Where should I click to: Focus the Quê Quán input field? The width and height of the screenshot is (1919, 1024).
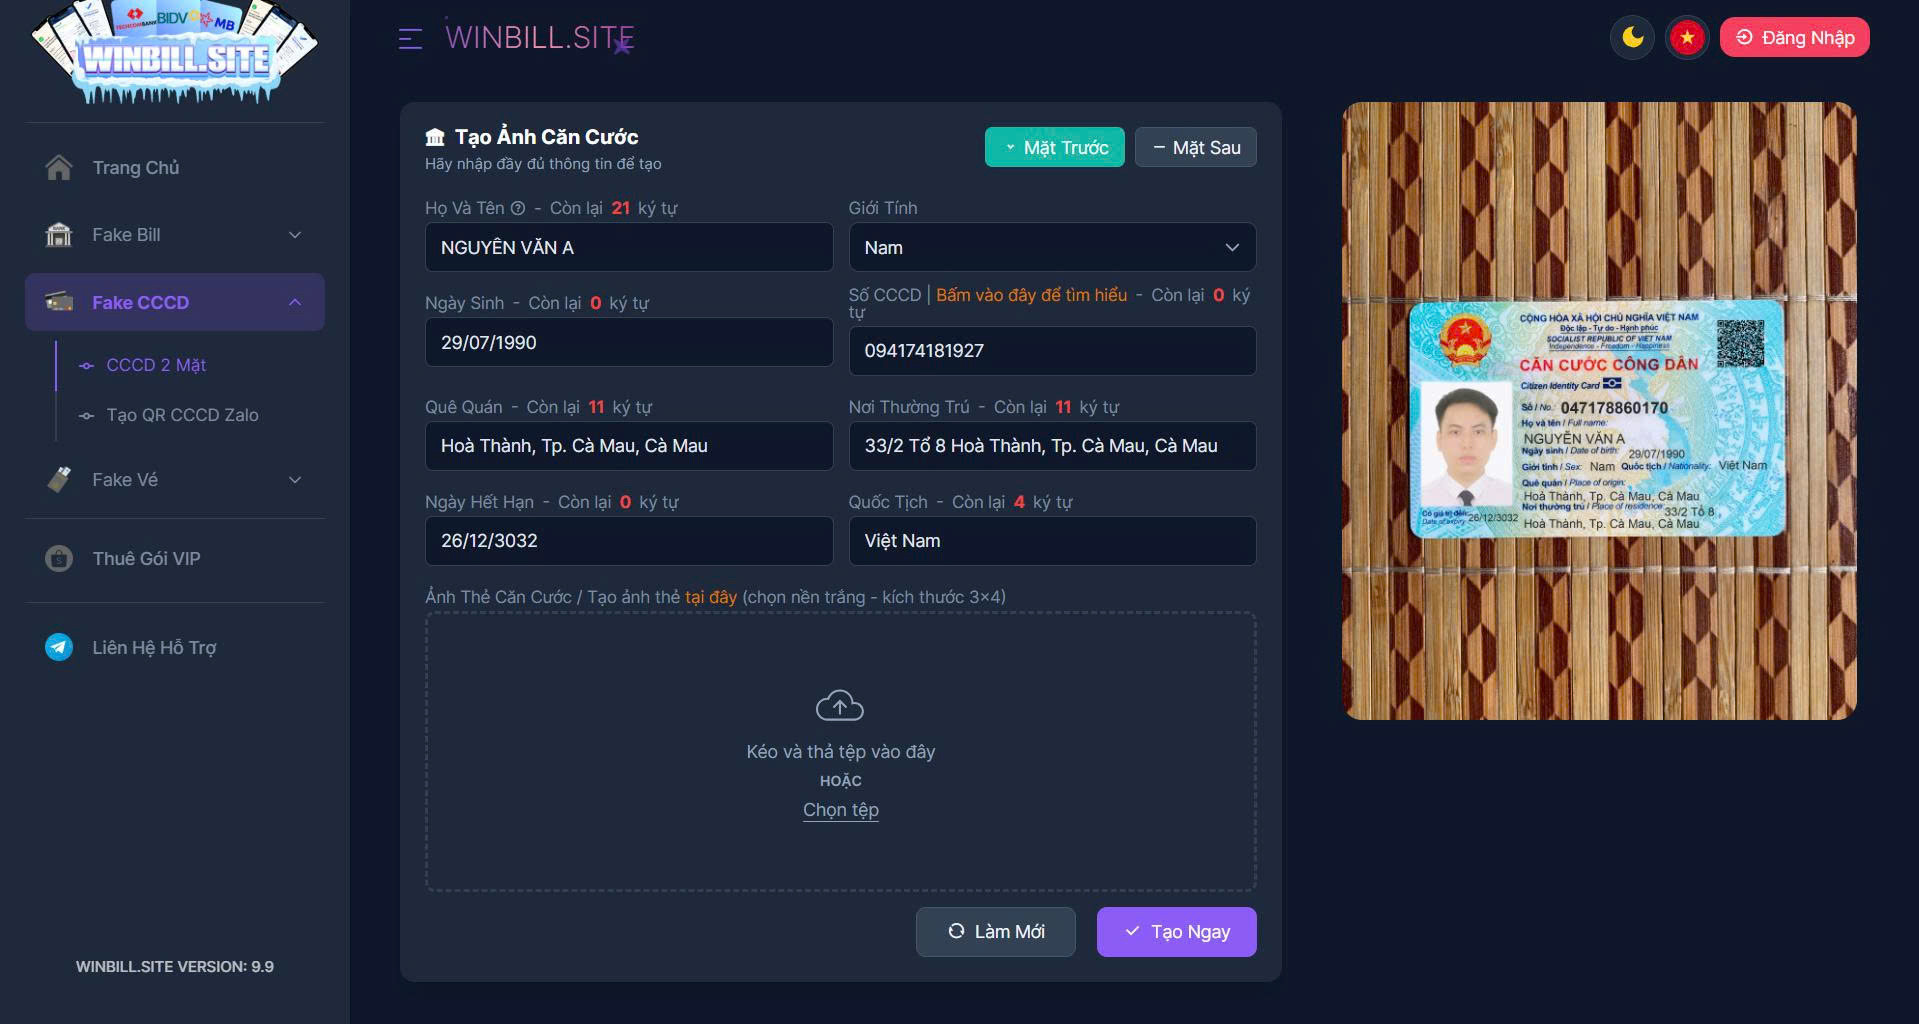[x=629, y=446]
